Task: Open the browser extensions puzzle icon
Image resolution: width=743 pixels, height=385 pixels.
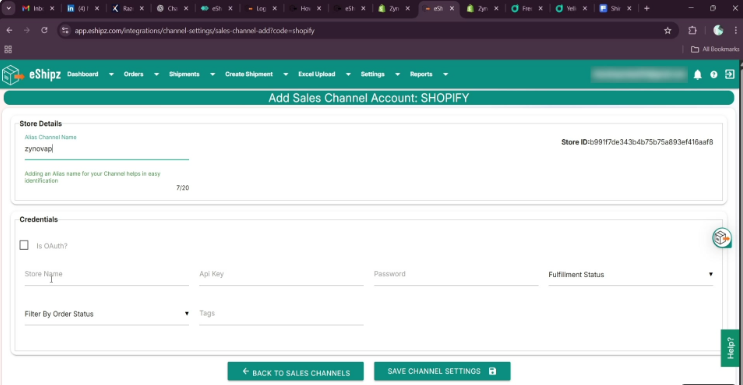Action: tap(692, 31)
